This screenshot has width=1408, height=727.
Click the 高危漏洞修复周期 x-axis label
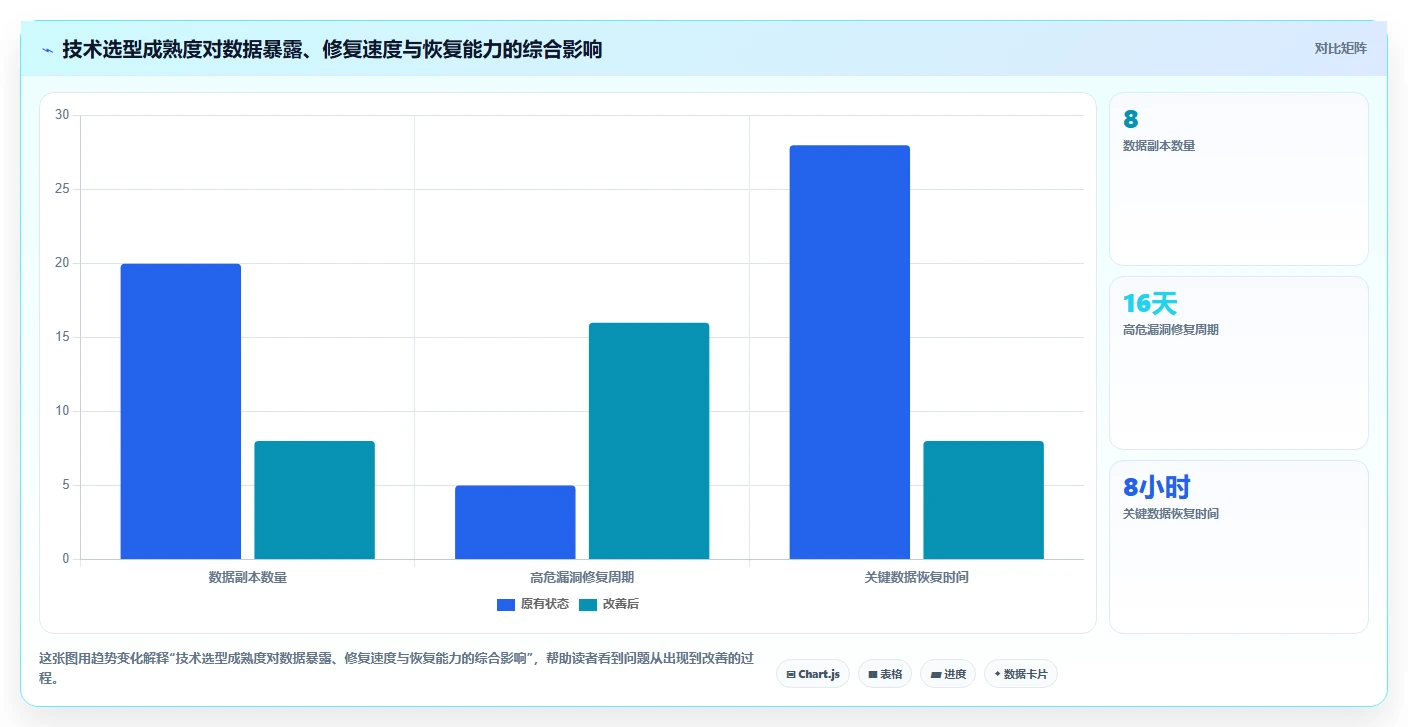click(x=582, y=577)
